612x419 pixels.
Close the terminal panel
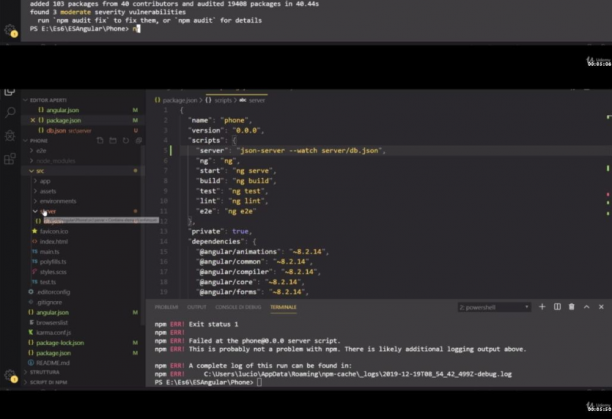pyautogui.click(x=601, y=307)
